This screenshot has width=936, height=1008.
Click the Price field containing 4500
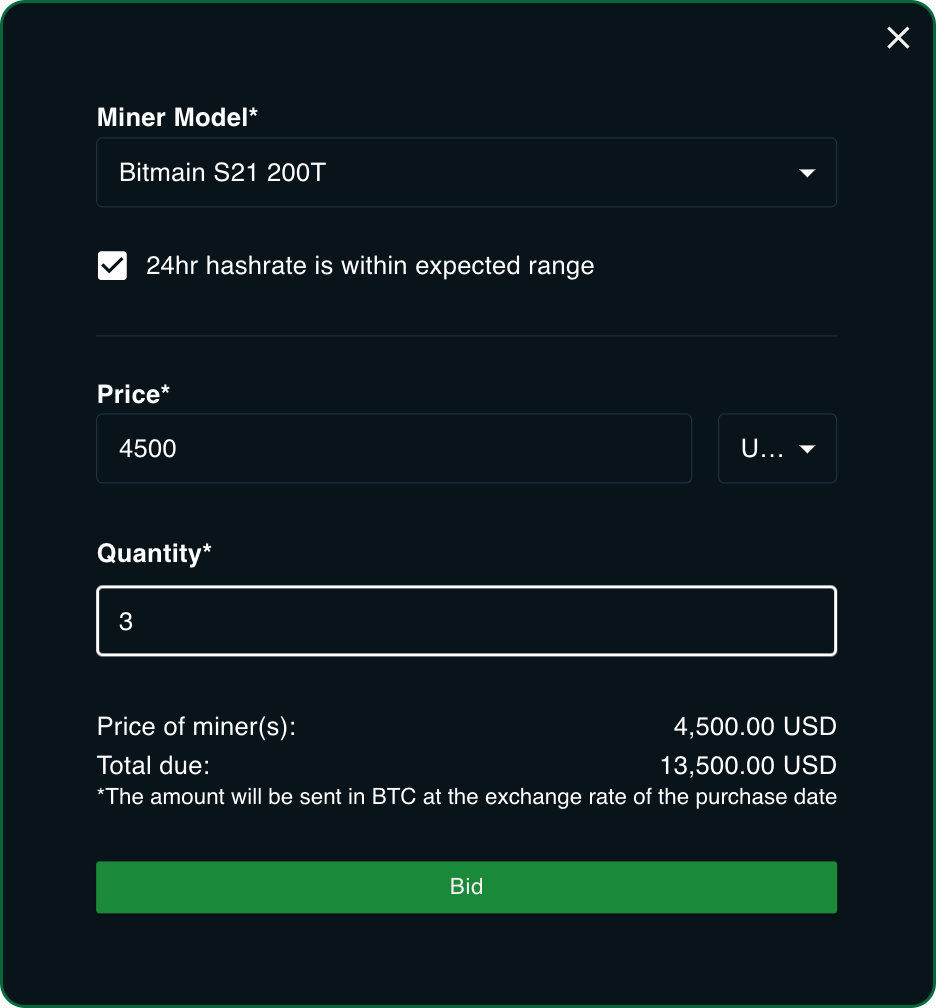(x=394, y=448)
